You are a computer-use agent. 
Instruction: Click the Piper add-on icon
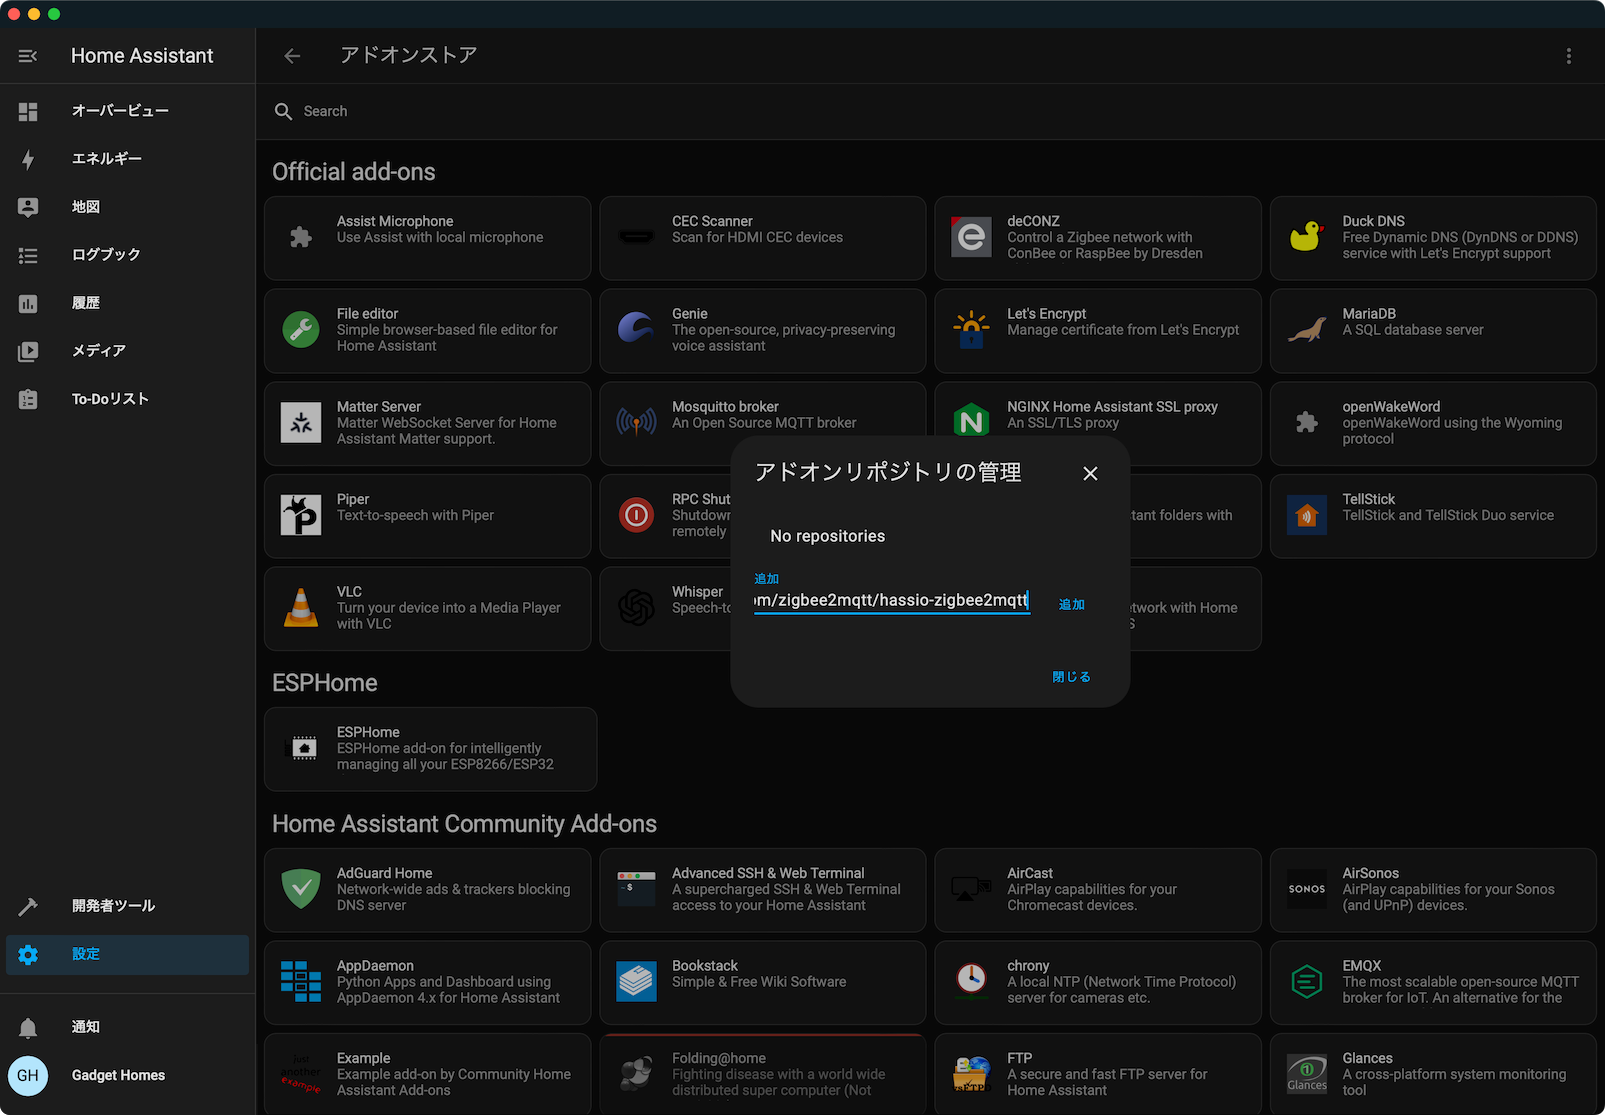[x=301, y=515]
